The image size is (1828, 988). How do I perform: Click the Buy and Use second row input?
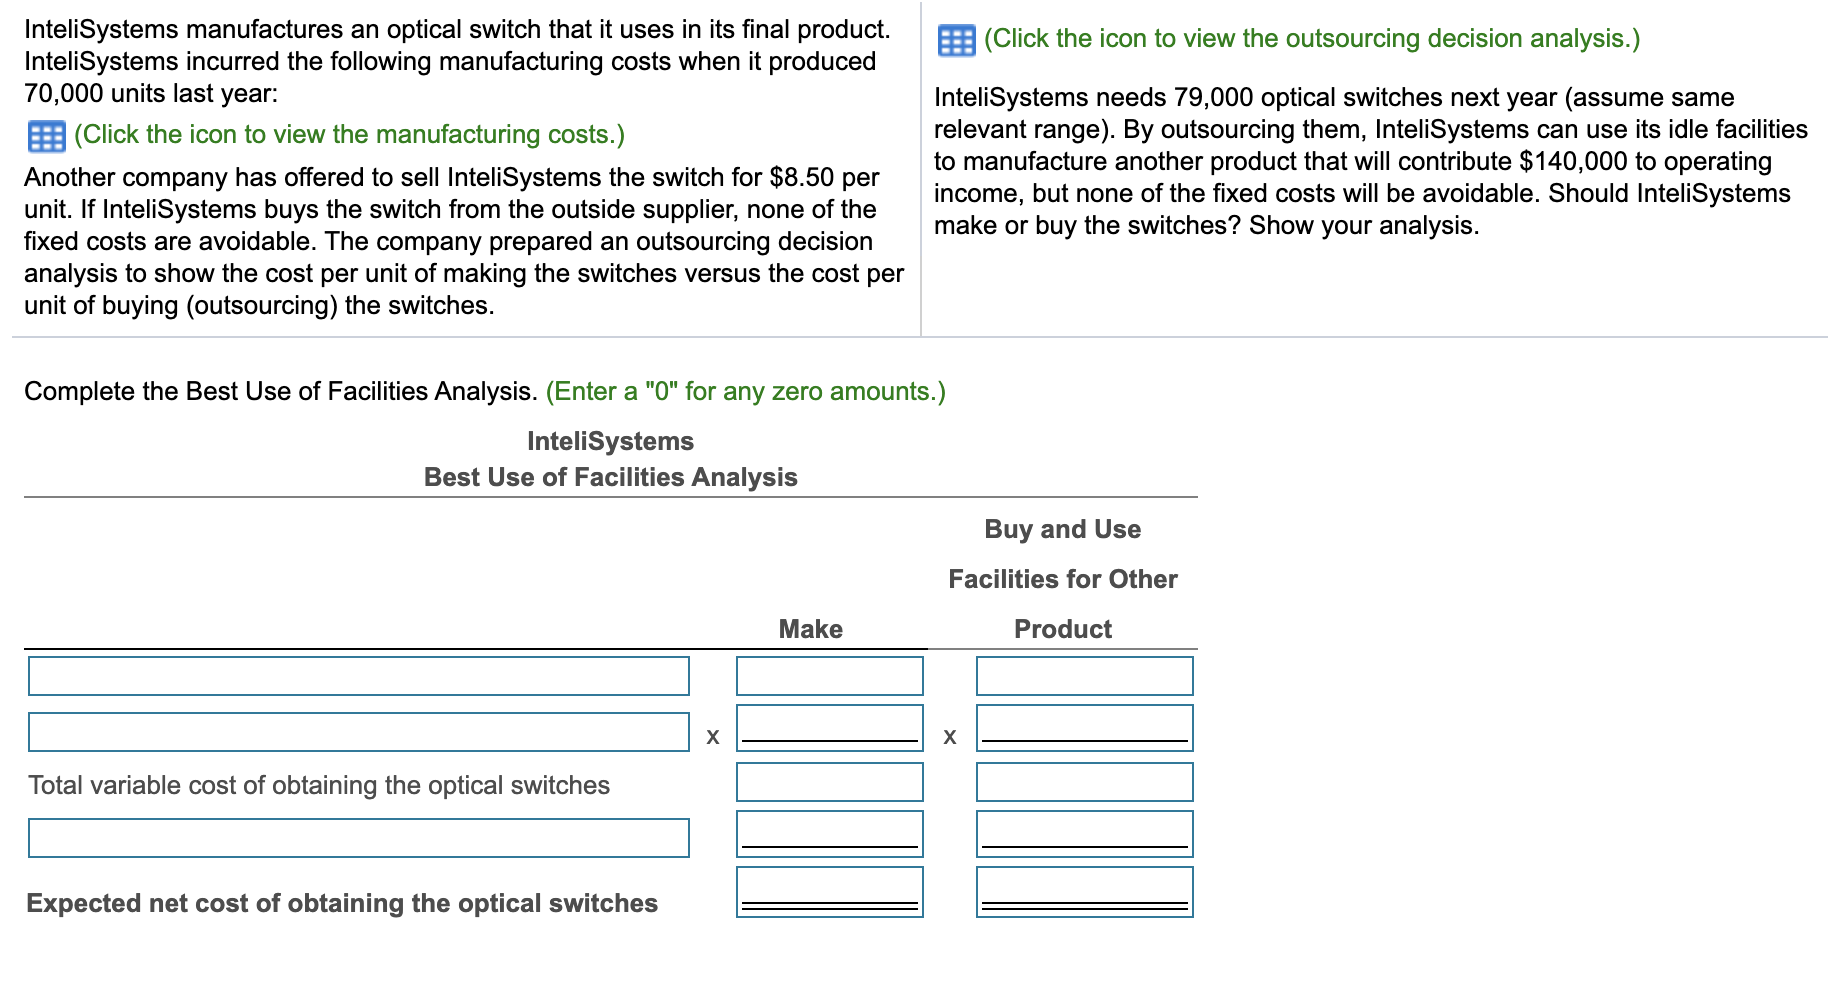1085,726
